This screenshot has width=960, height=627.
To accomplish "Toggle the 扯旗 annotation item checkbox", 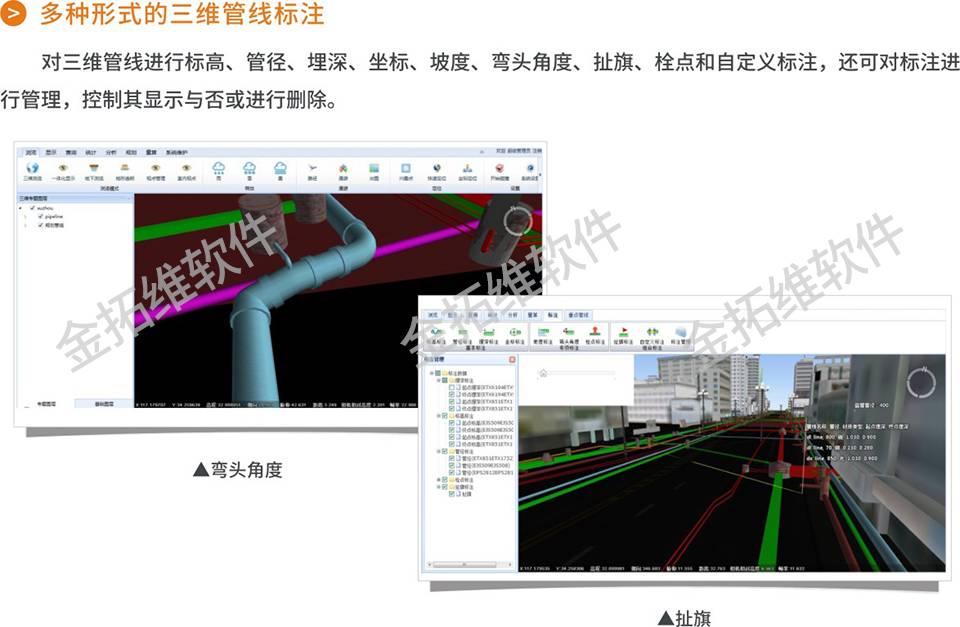I will click(x=453, y=494).
